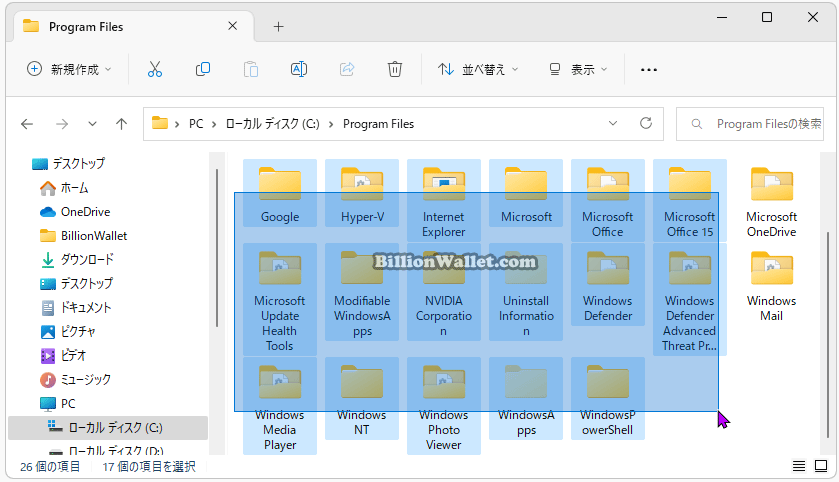Open OneDrive in navigation pane
839x482 pixels.
tap(74, 212)
